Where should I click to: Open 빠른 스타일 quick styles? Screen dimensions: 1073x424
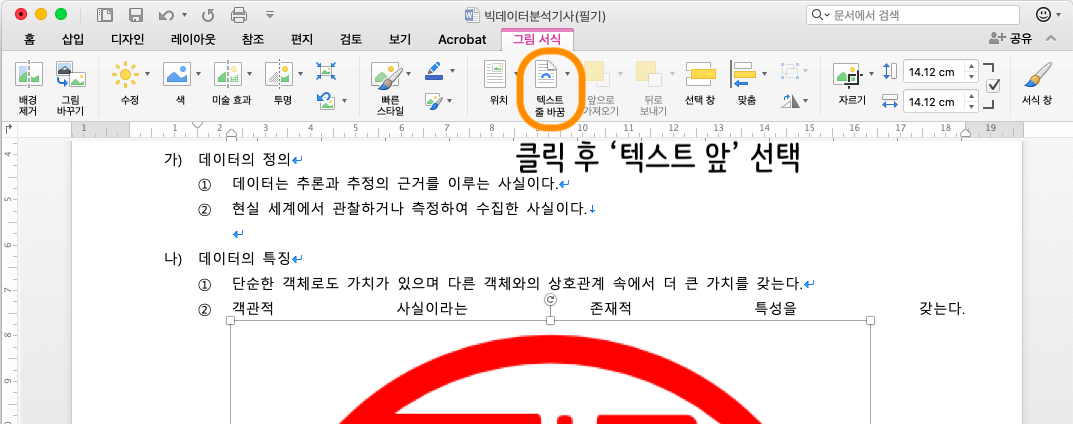click(x=386, y=74)
